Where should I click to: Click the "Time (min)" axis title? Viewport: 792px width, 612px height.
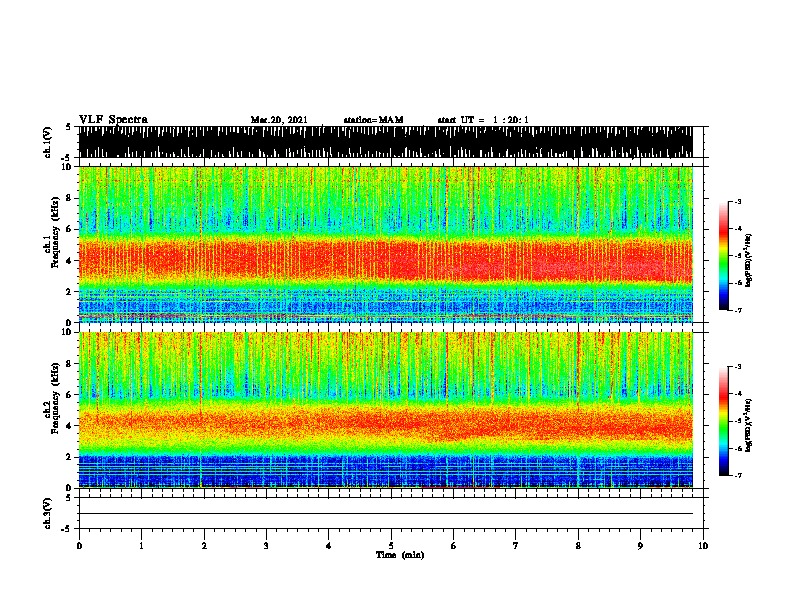[400, 555]
